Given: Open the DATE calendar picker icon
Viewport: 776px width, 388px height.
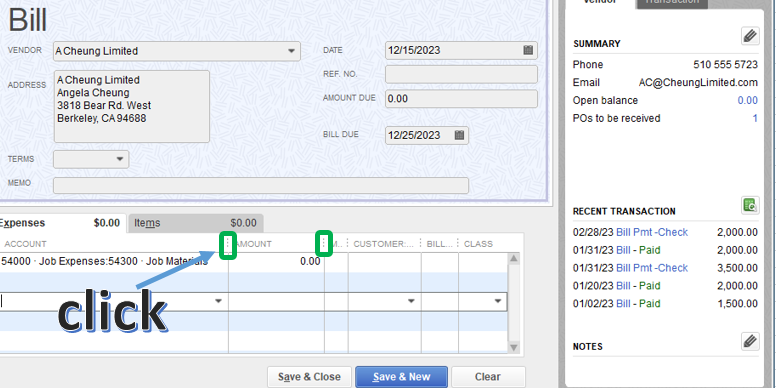Looking at the screenshot, I should (528, 50).
